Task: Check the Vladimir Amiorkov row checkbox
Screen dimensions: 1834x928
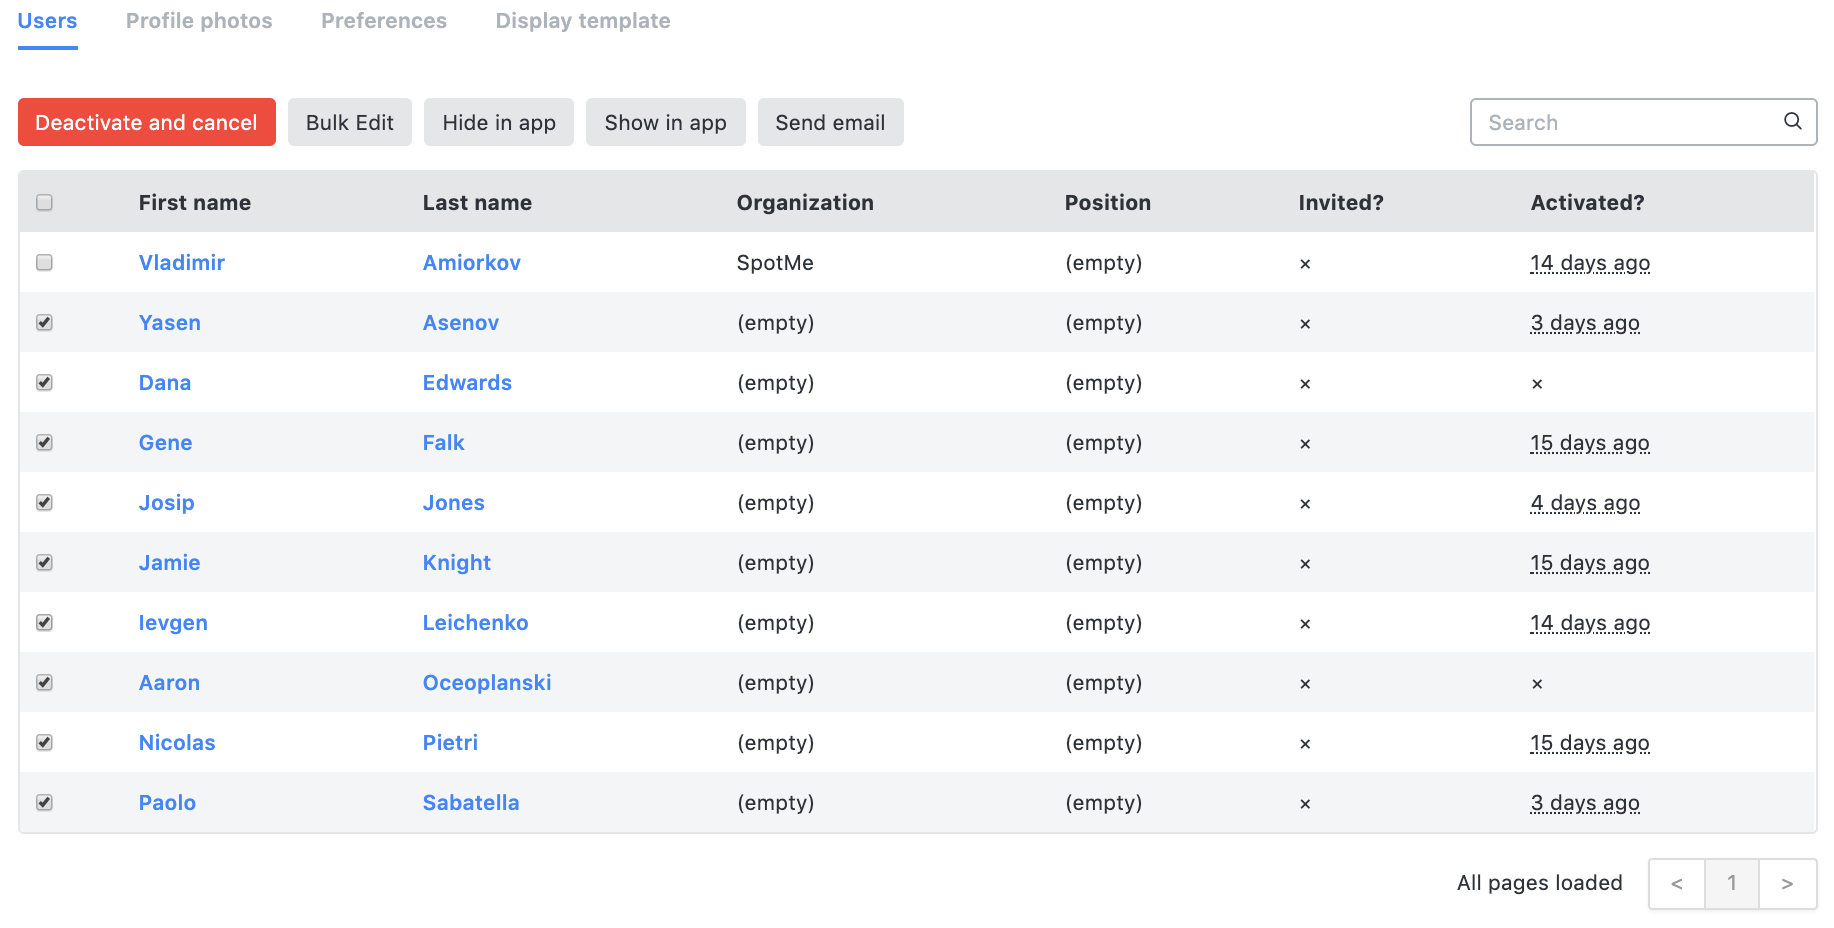Action: pos(44,262)
